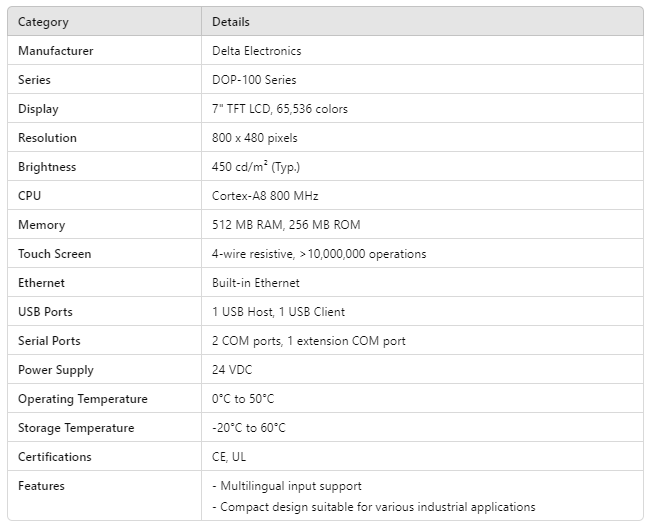Click the -20°C to 60°C storage value
The image size is (651, 528).
(249, 428)
